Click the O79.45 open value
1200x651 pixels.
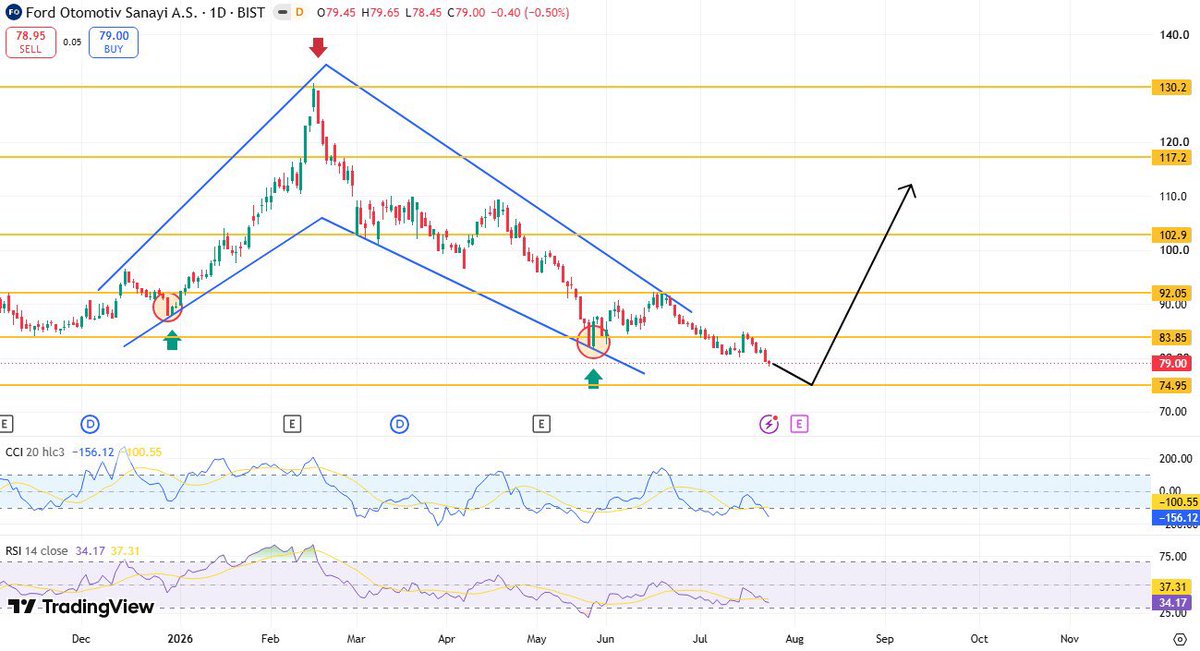[334, 13]
